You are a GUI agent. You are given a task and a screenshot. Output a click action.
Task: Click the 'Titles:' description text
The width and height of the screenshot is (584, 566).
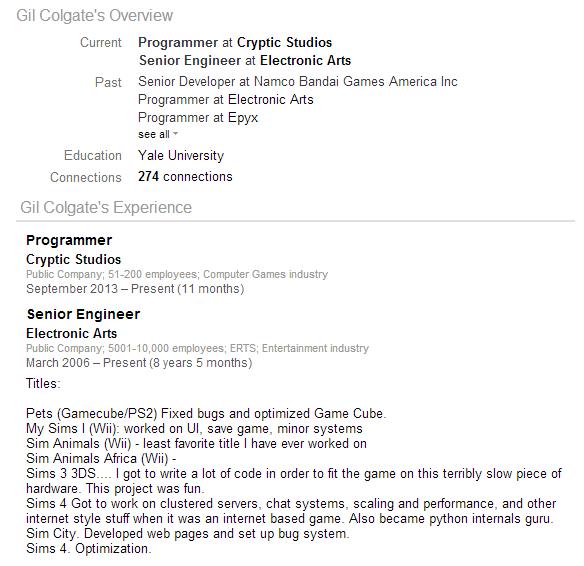click(x=43, y=384)
